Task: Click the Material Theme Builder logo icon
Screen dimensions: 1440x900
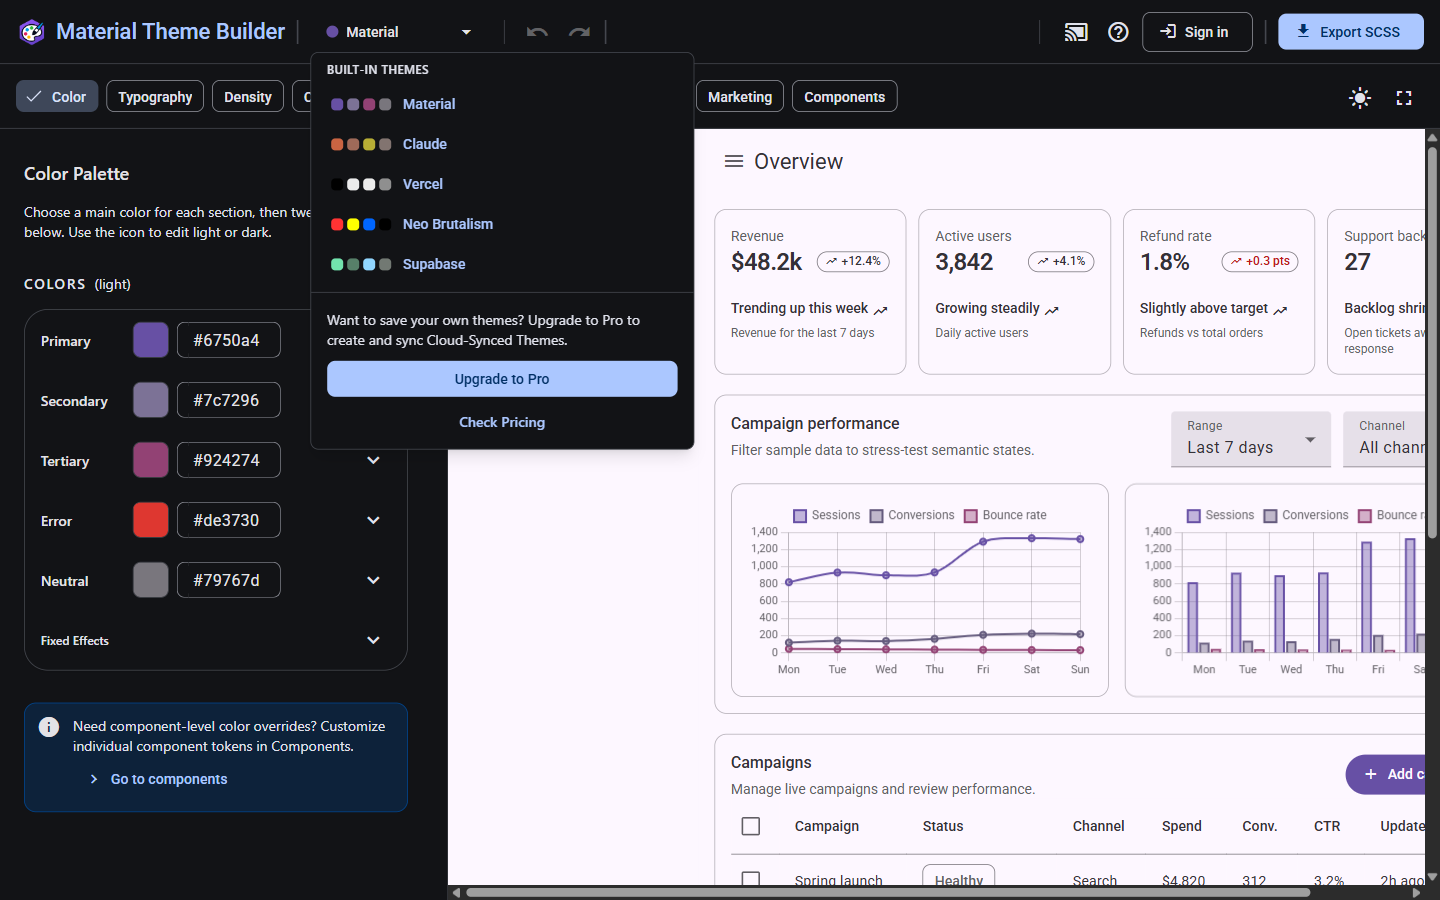Action: [x=32, y=32]
